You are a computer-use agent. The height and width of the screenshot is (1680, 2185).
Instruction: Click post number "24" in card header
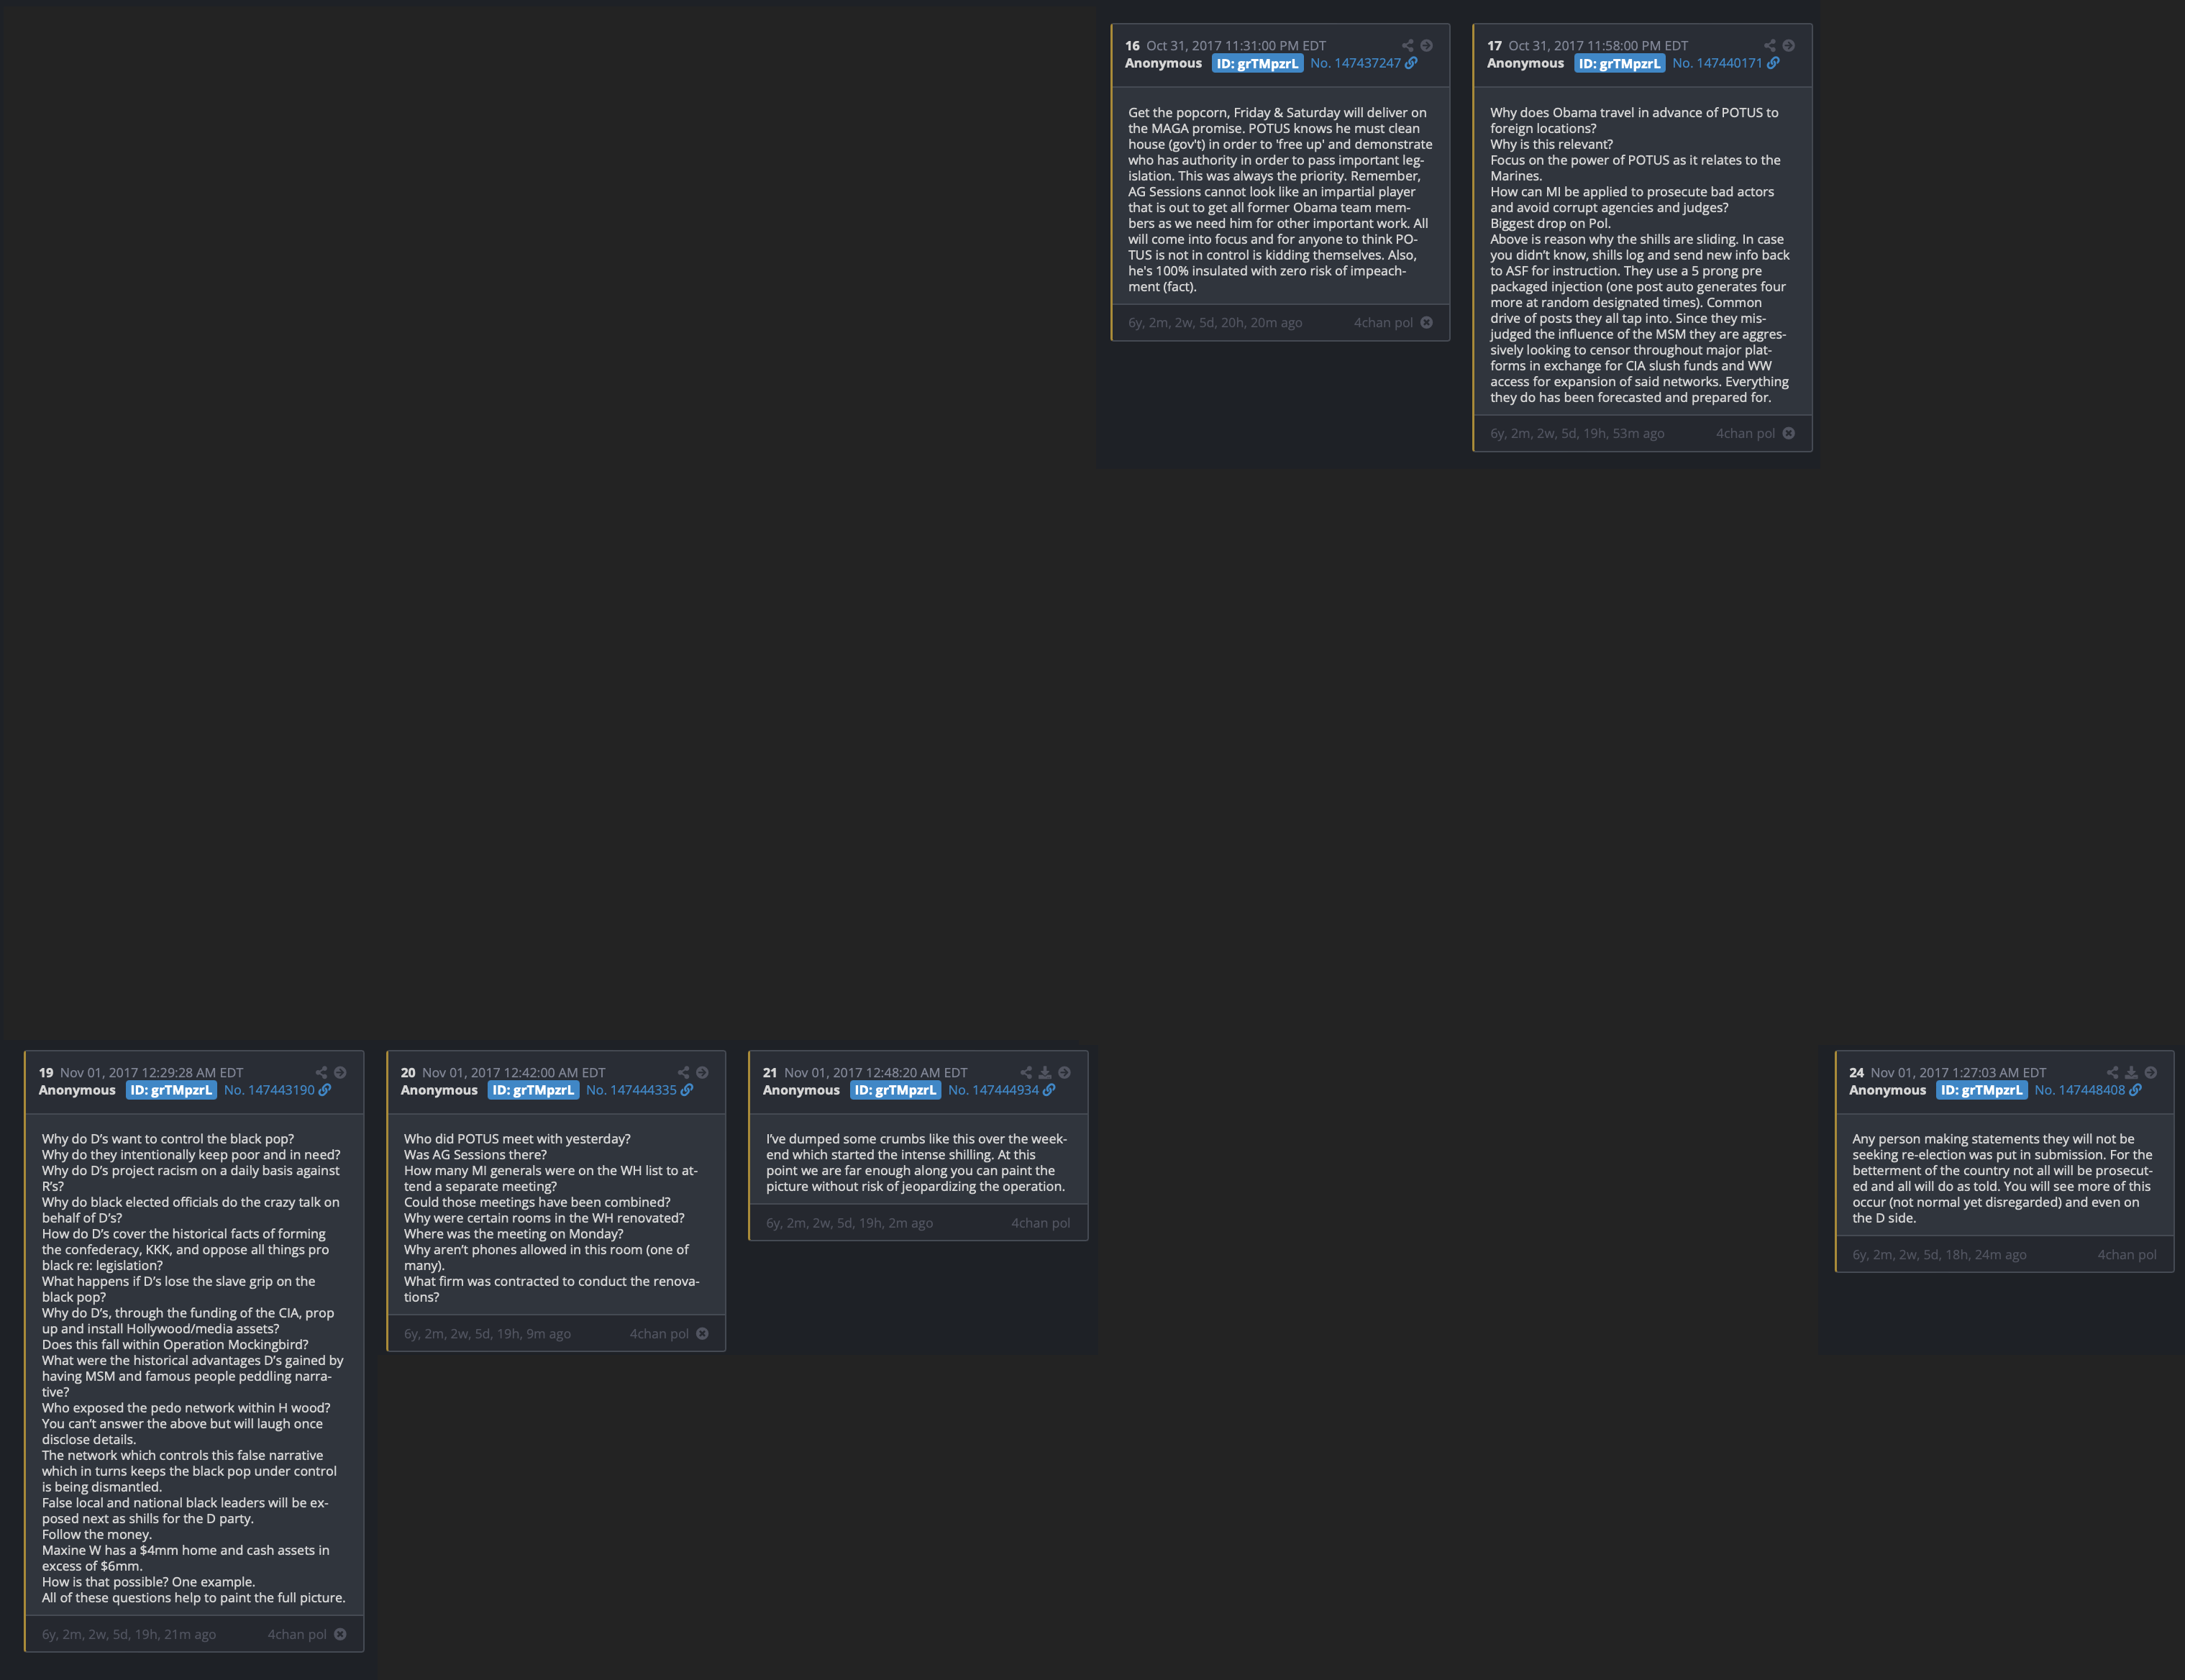coord(1856,1072)
